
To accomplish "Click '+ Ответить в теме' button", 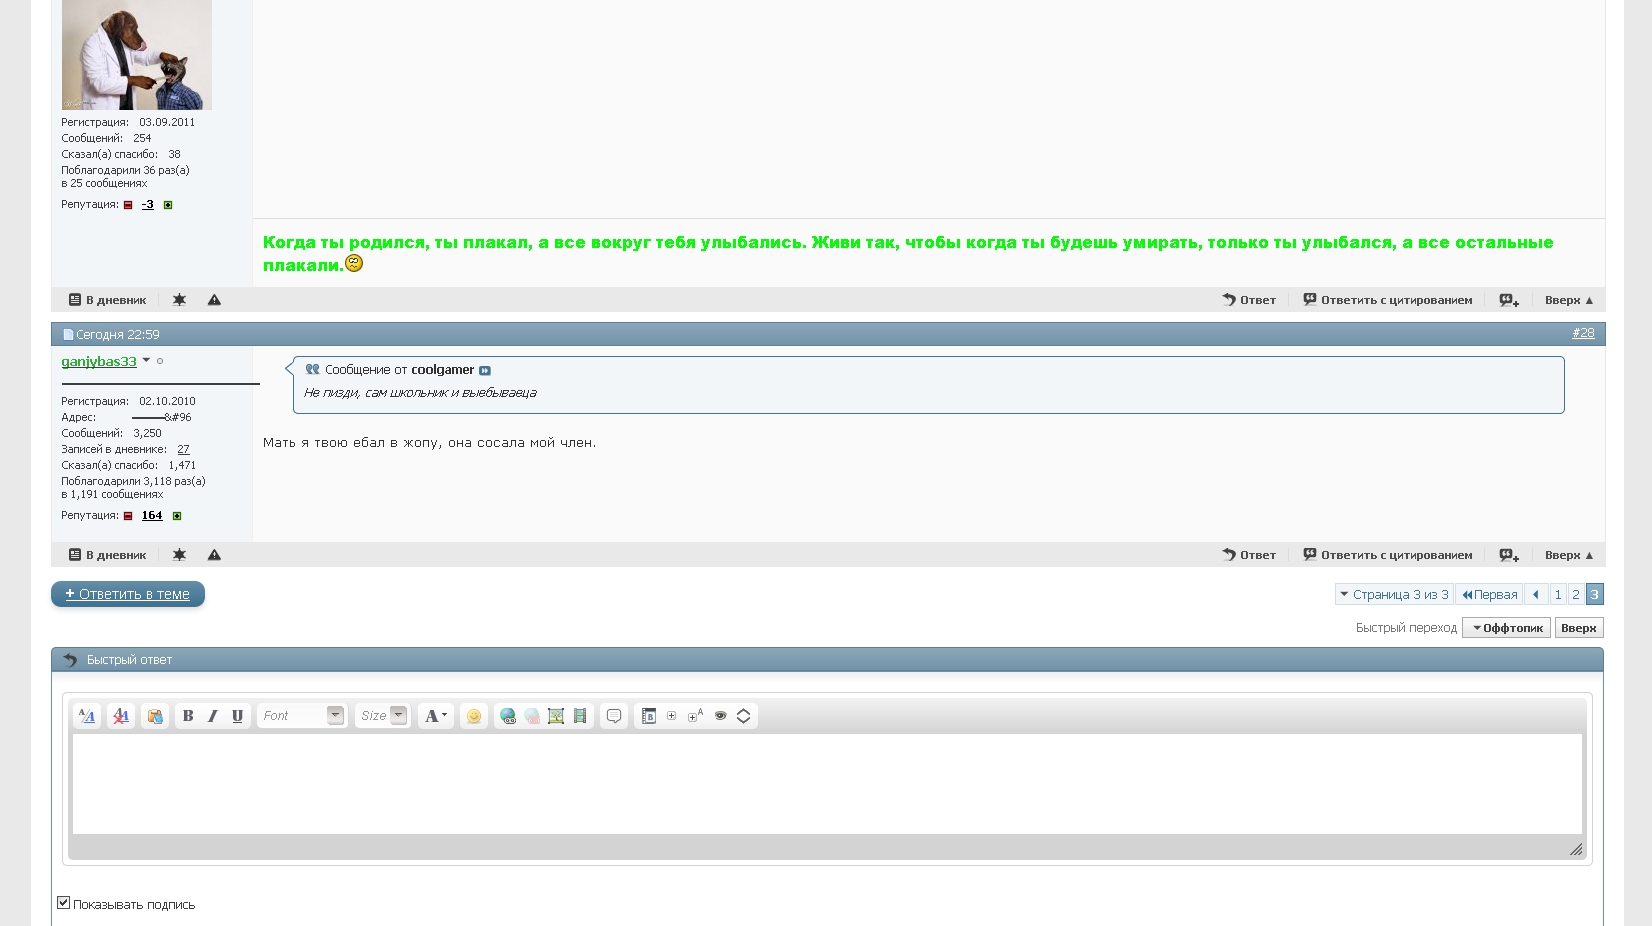I will 128,594.
